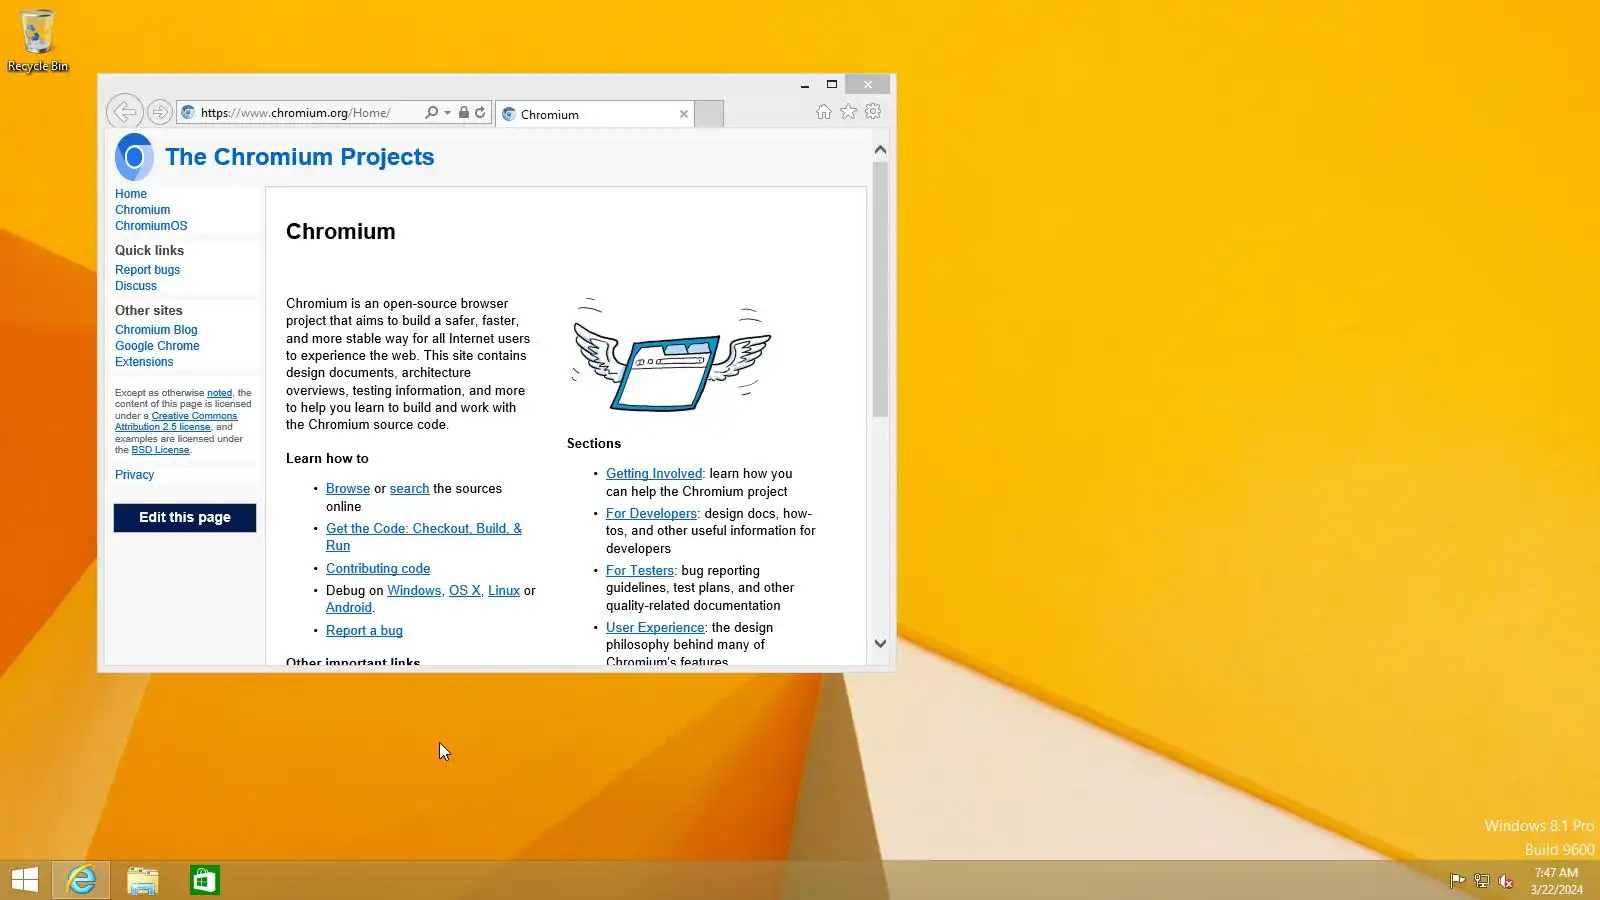Open the User Experience section link

[655, 628]
